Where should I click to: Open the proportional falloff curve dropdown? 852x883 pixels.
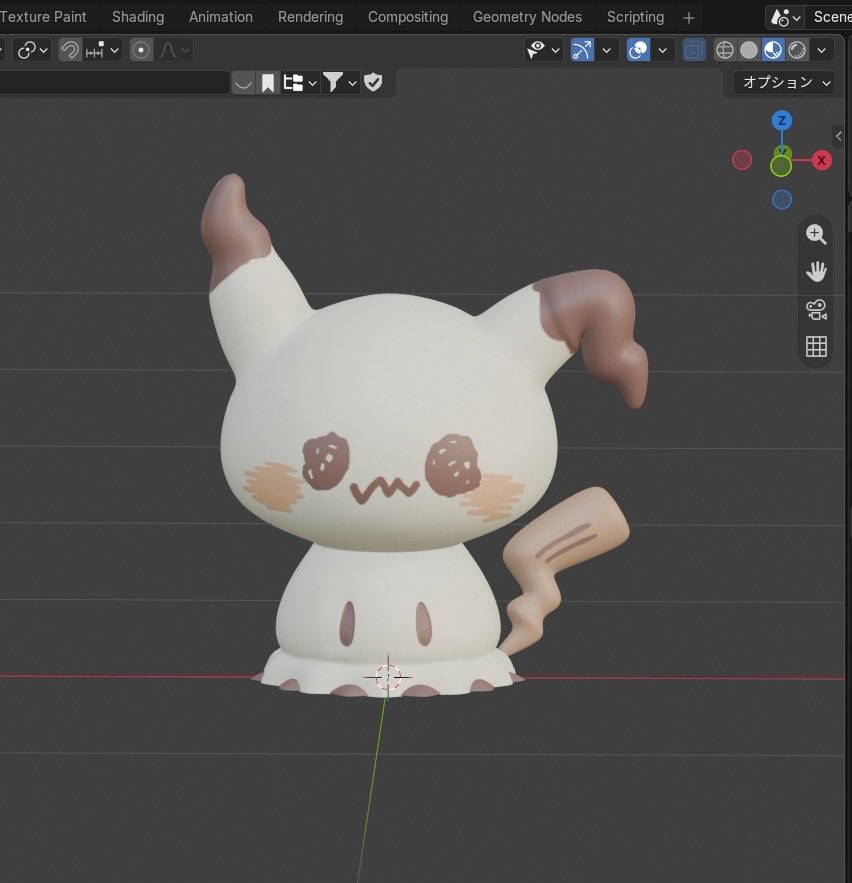point(174,50)
